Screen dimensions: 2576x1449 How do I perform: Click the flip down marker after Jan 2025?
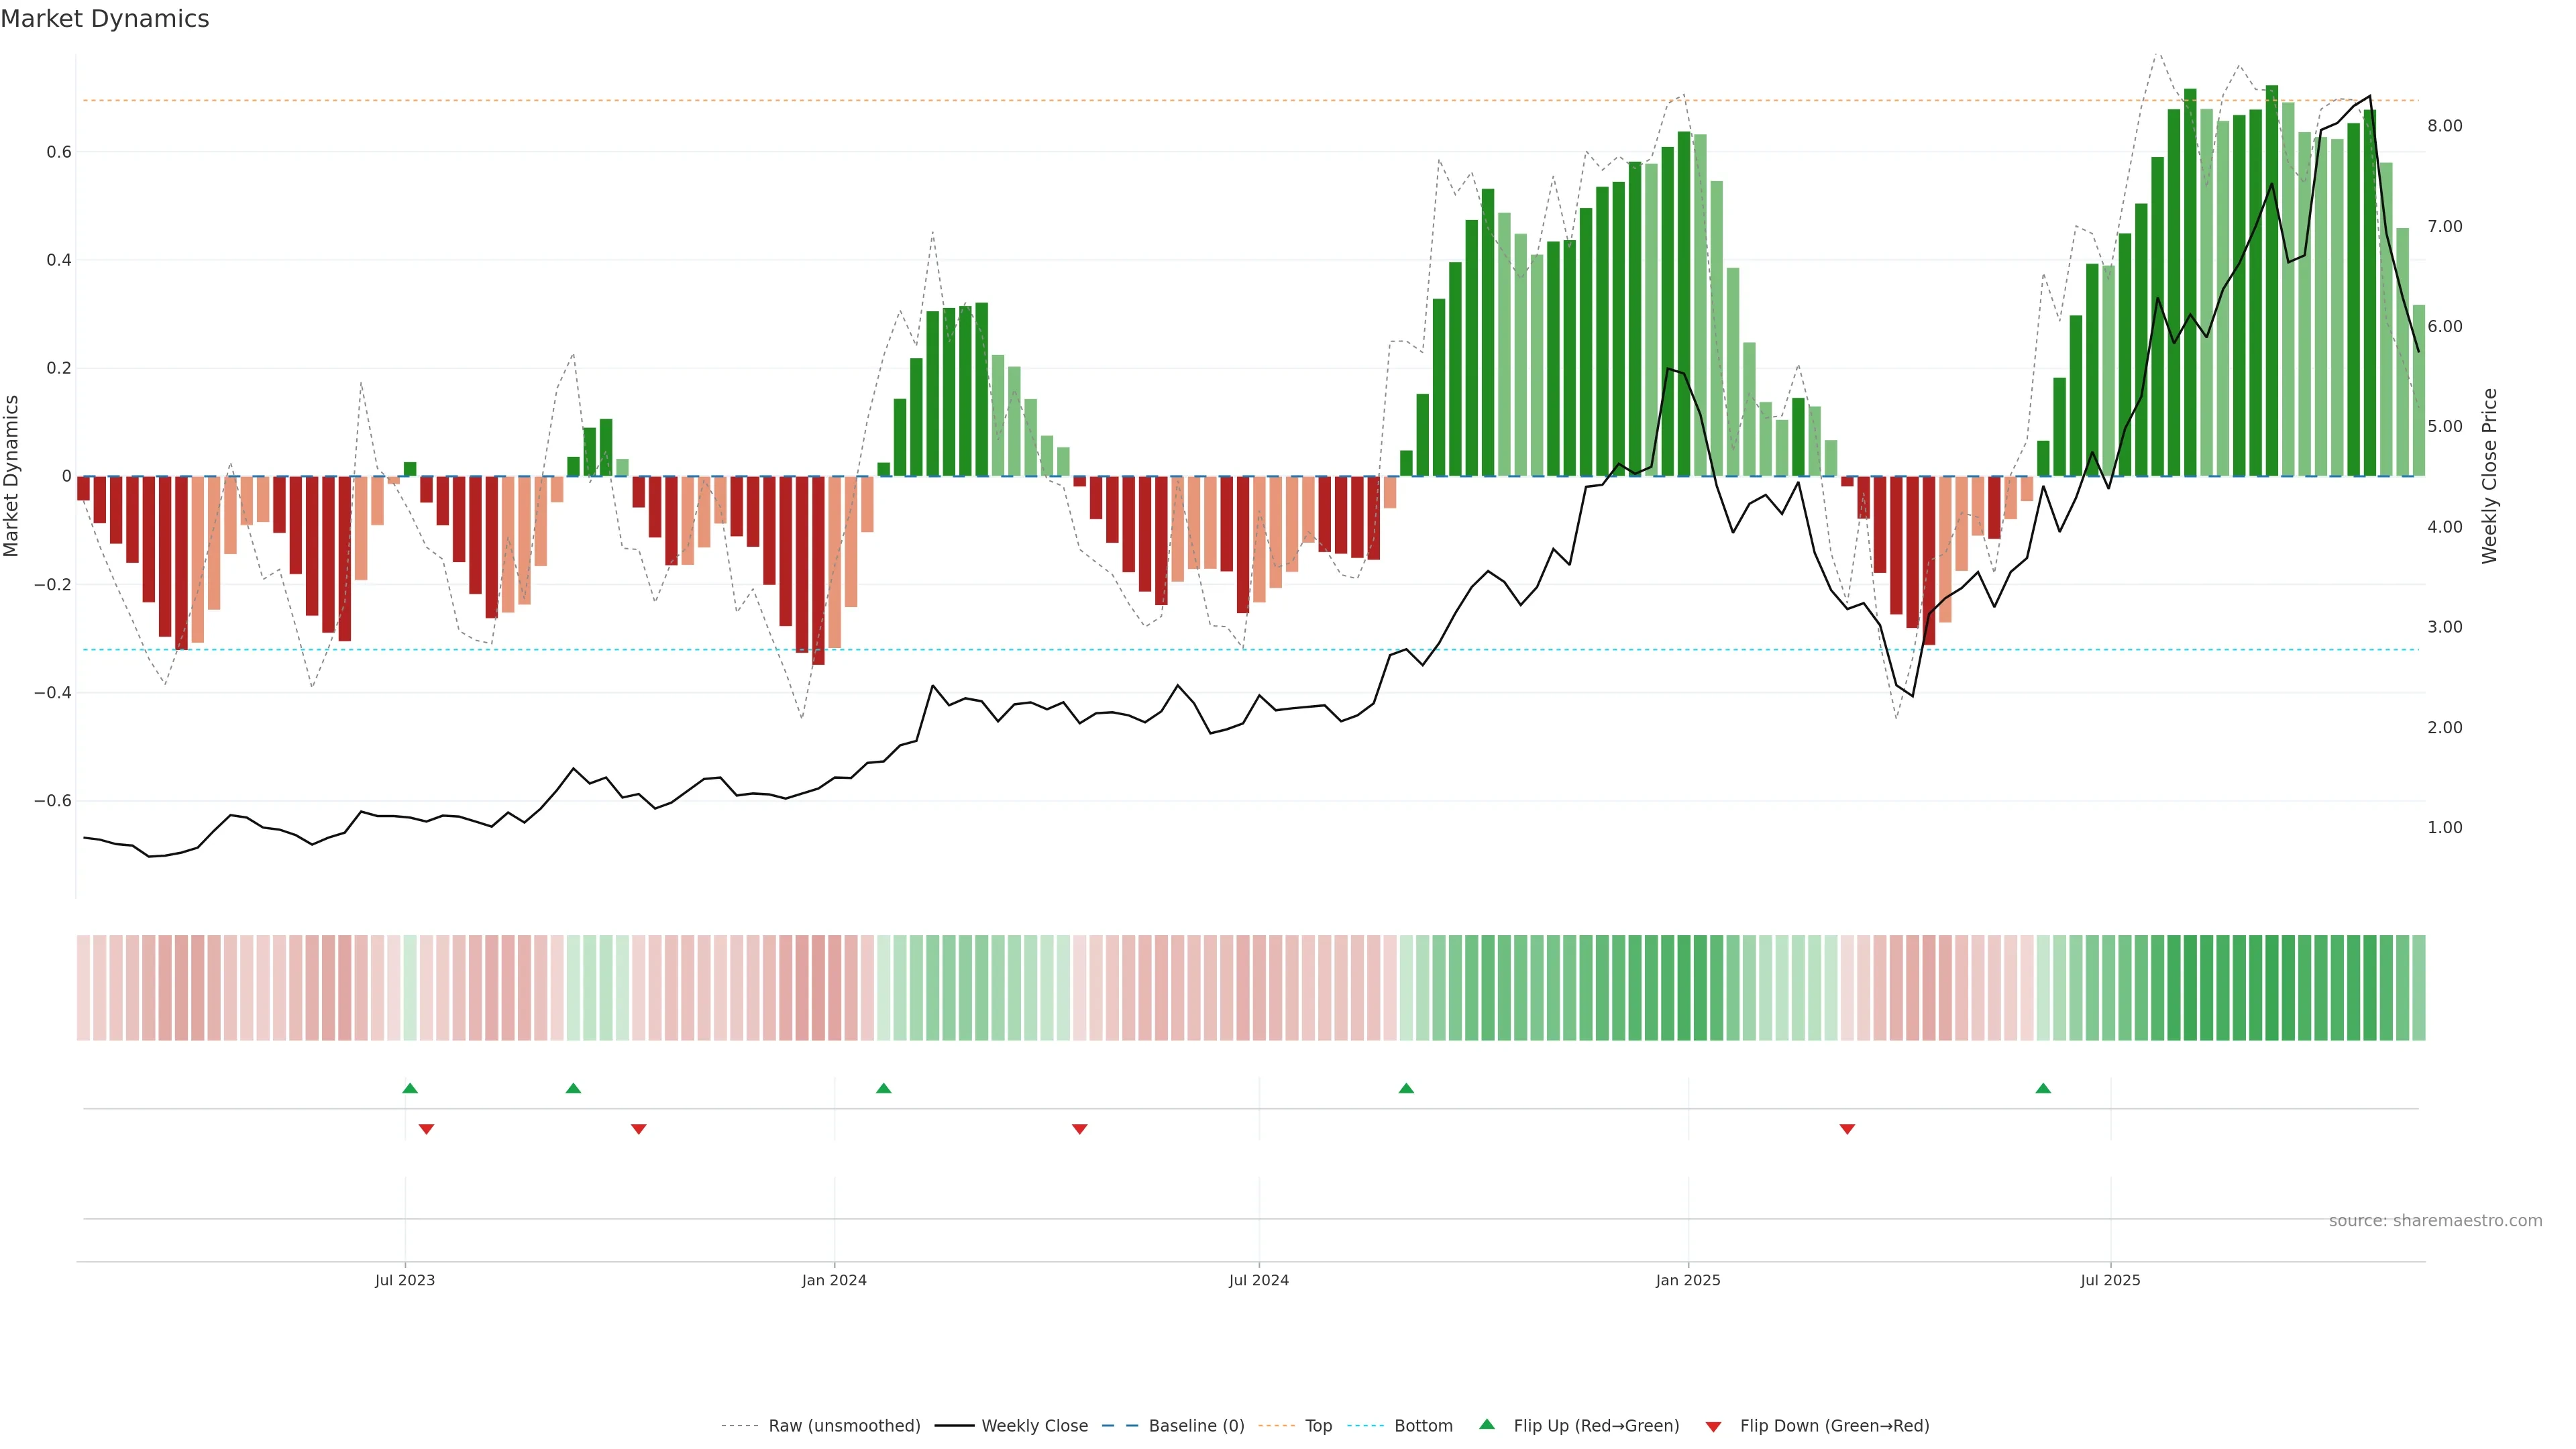(1847, 1129)
